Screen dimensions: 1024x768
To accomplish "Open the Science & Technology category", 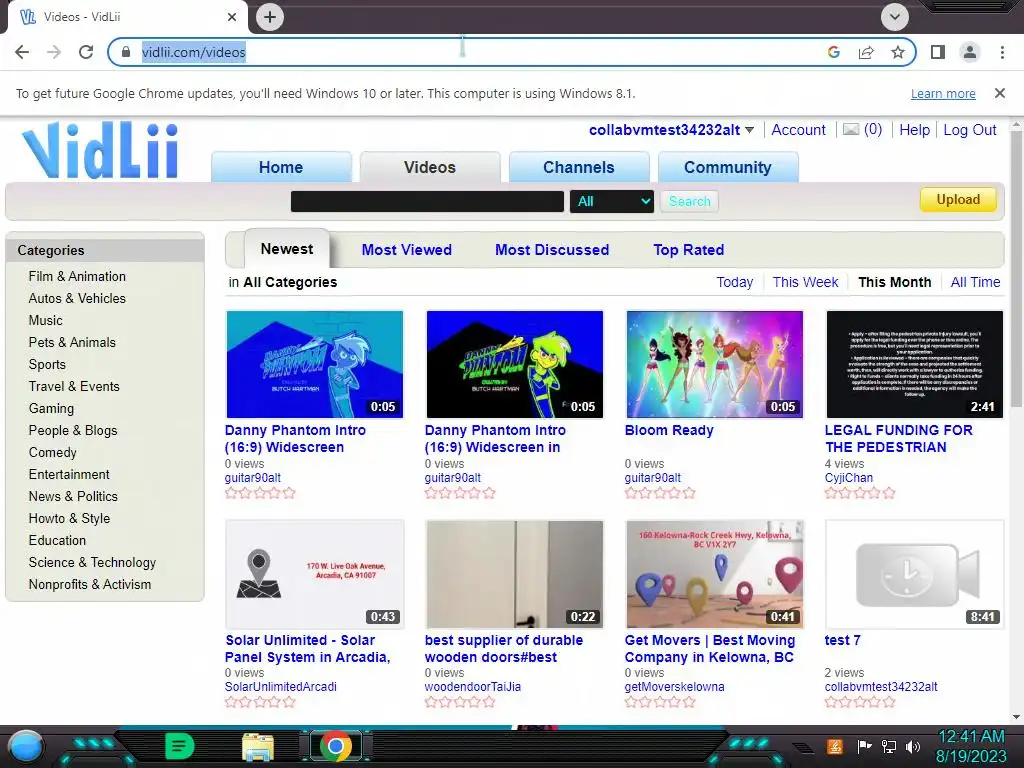I will pyautogui.click(x=92, y=562).
